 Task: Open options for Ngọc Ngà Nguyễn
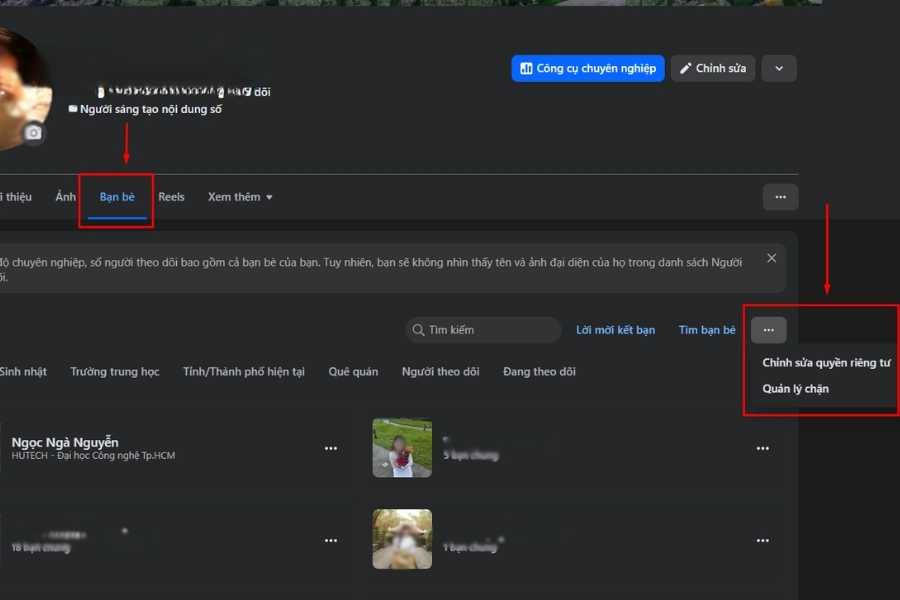pyautogui.click(x=331, y=449)
